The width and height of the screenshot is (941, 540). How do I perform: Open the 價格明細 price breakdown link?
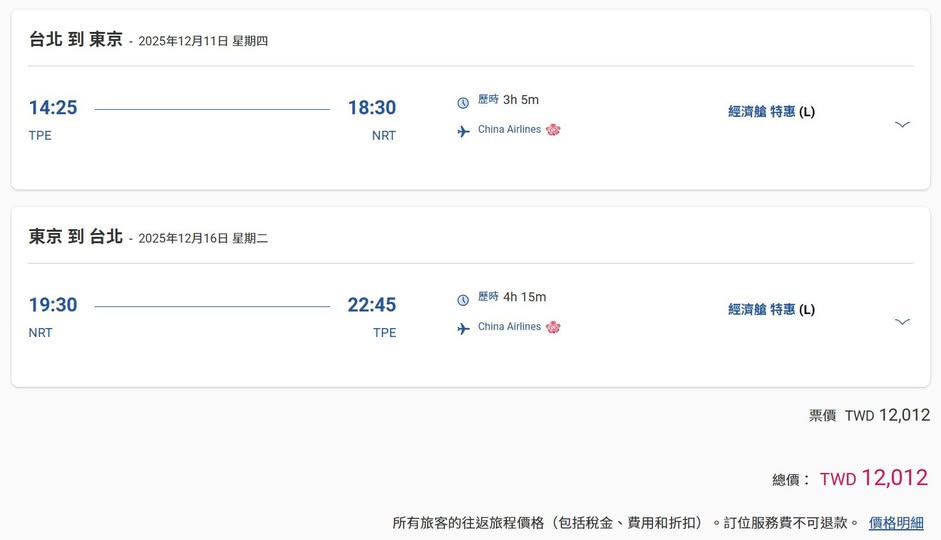(896, 523)
